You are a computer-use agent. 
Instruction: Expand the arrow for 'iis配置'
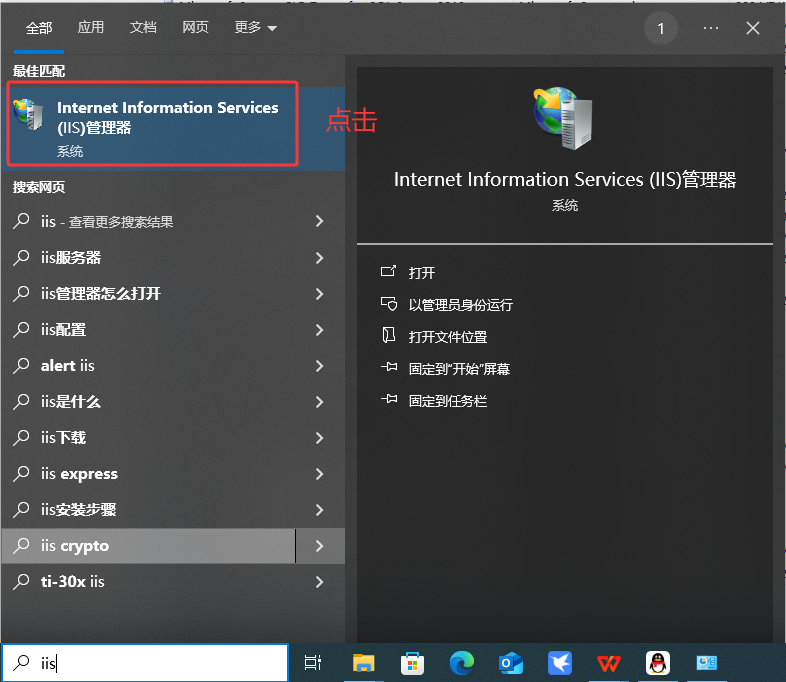[319, 330]
